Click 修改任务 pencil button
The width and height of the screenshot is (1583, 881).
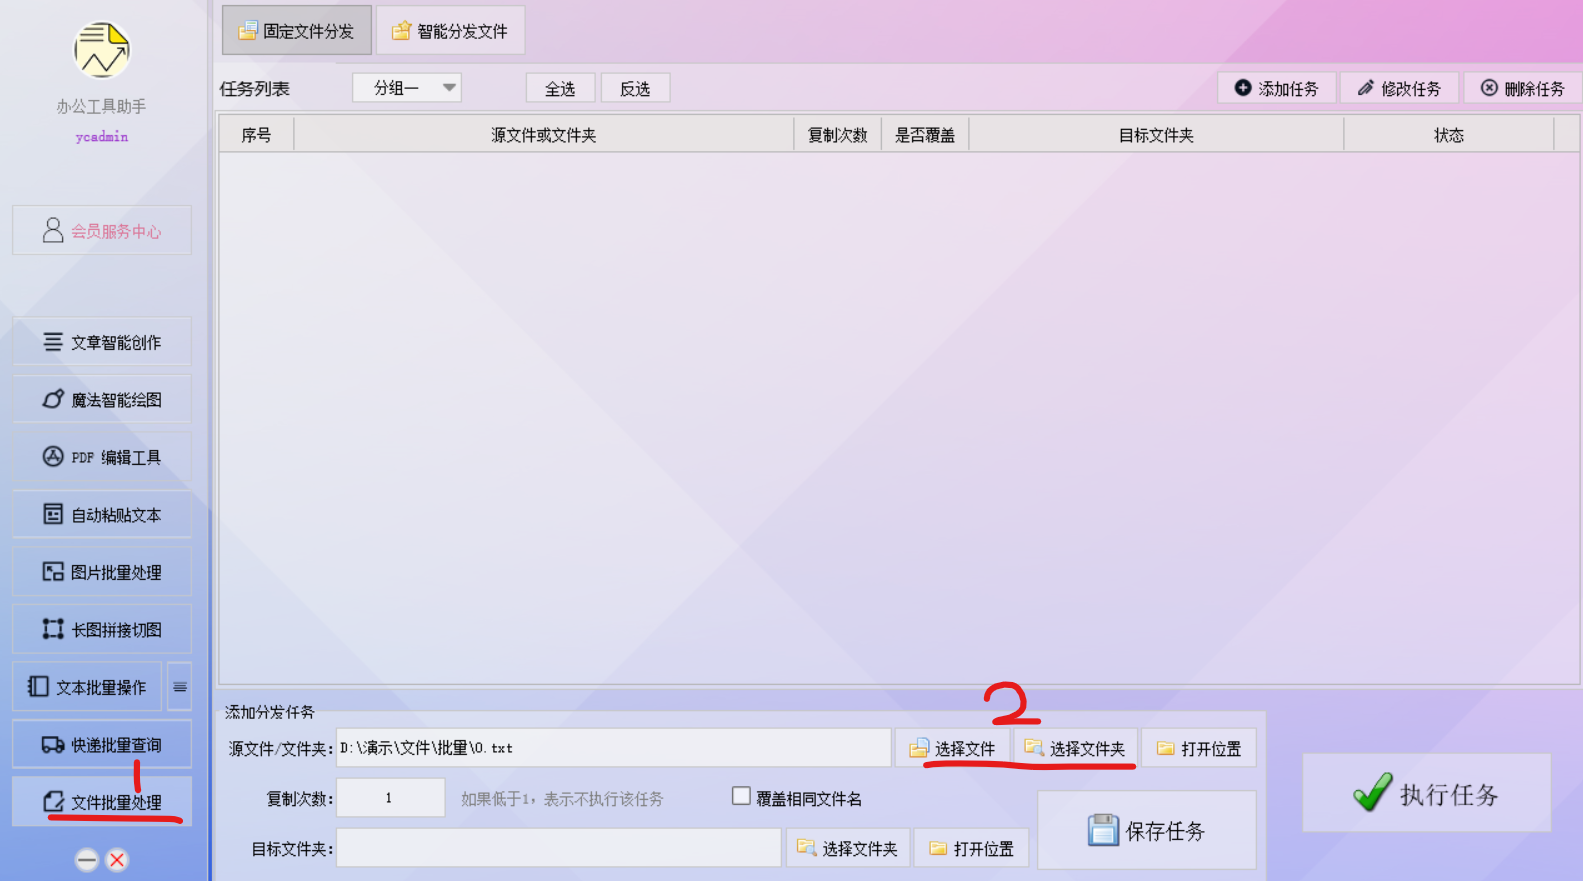(x=1399, y=88)
